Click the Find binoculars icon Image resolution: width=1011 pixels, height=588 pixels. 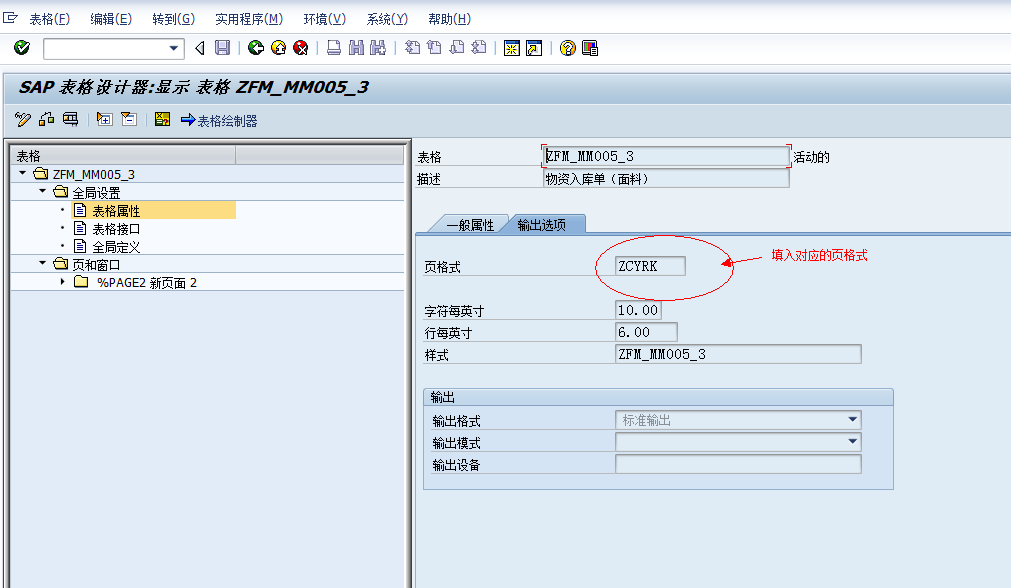(x=357, y=48)
